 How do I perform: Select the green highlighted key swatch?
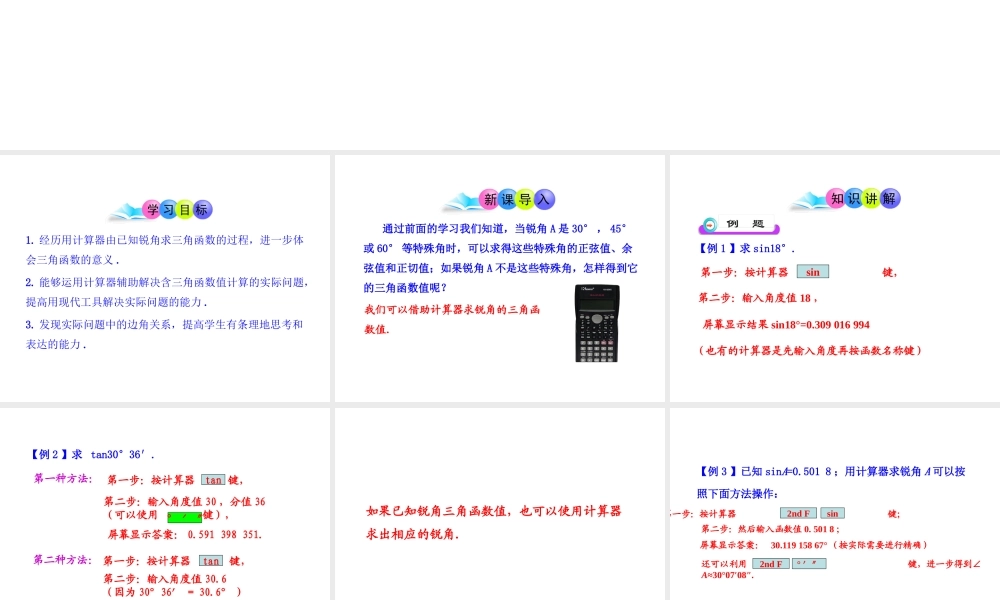tap(185, 517)
